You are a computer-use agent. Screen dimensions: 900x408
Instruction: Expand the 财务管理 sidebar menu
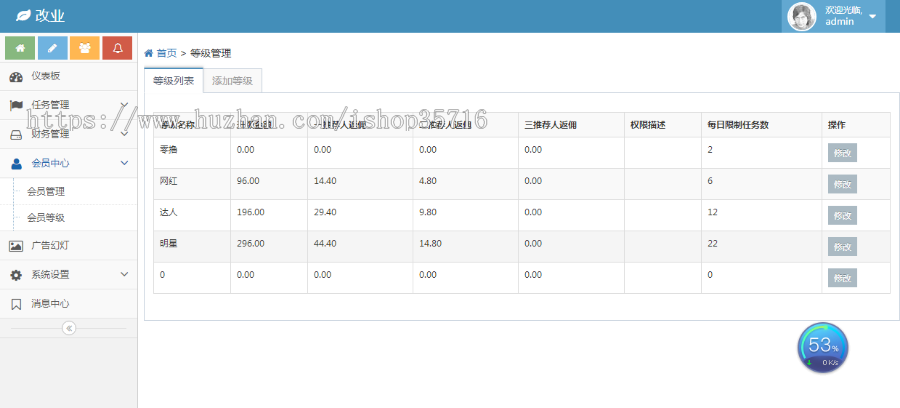point(50,133)
